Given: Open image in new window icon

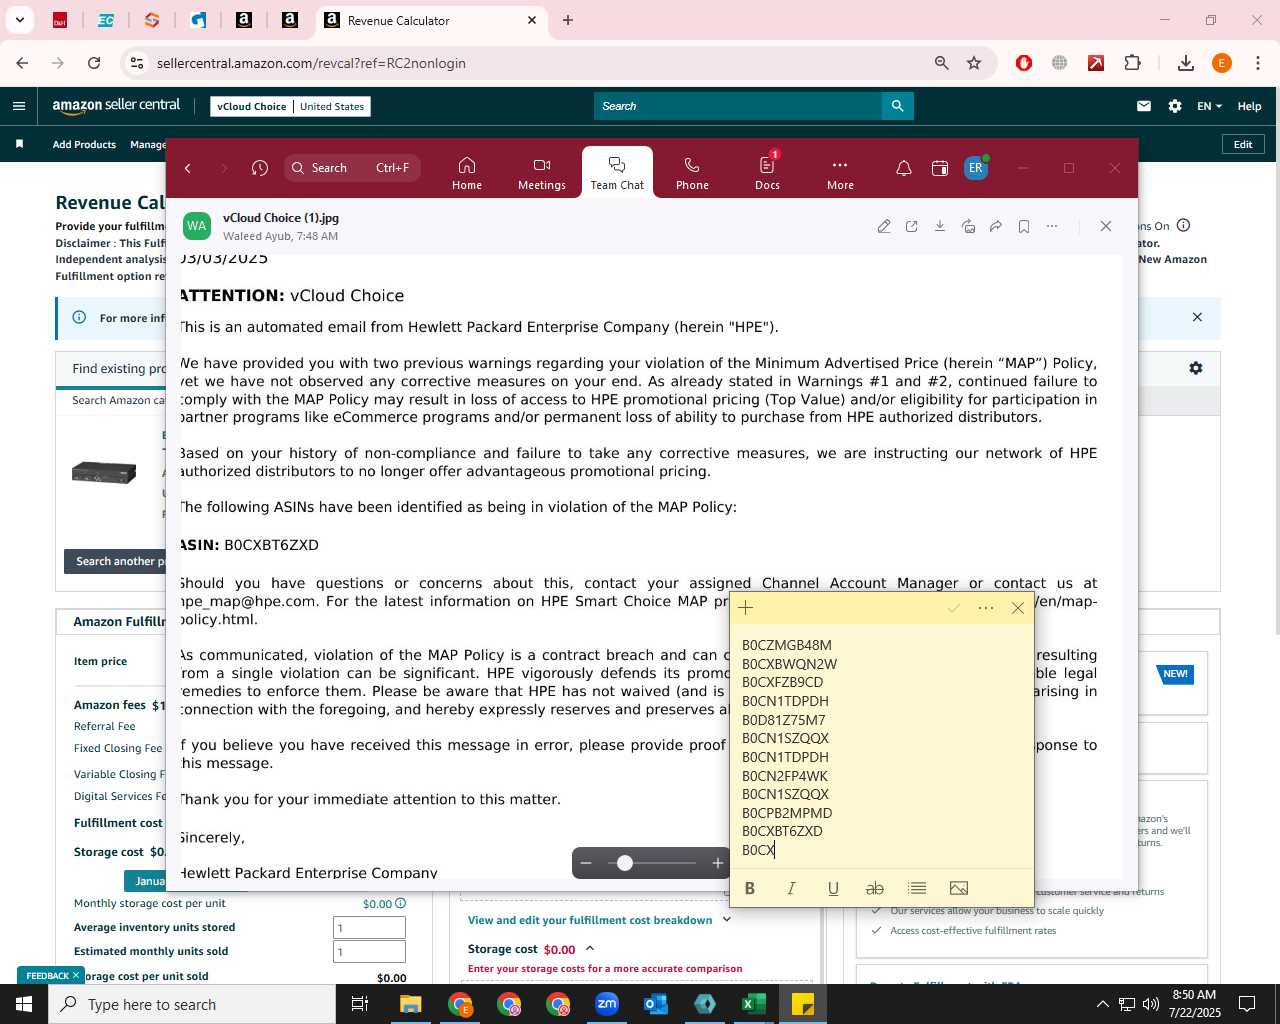Looking at the screenshot, I should pyautogui.click(x=912, y=226).
